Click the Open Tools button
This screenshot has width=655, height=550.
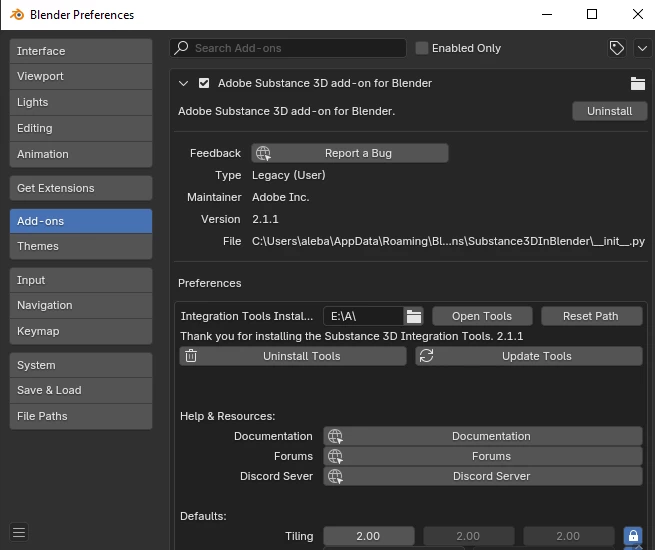tap(482, 316)
